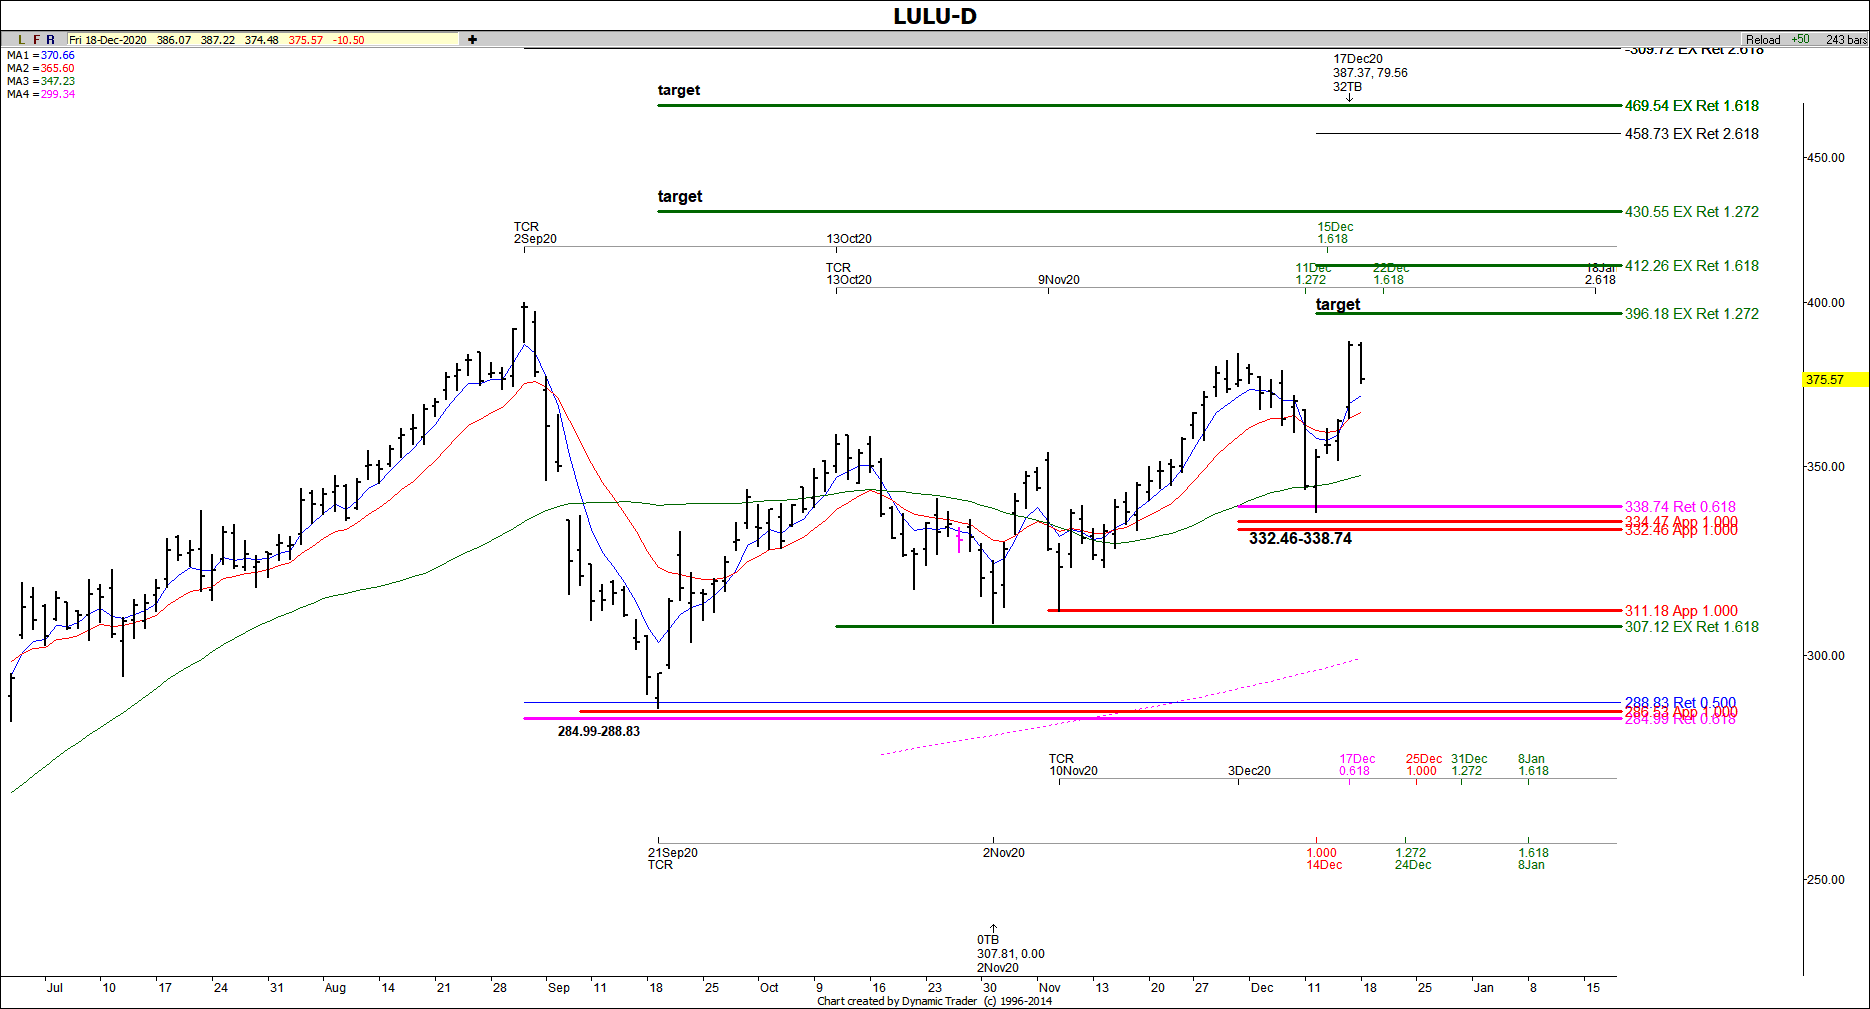
Task: Select the 430.55 EX Ret 1.272 label
Action: [x=1691, y=212]
